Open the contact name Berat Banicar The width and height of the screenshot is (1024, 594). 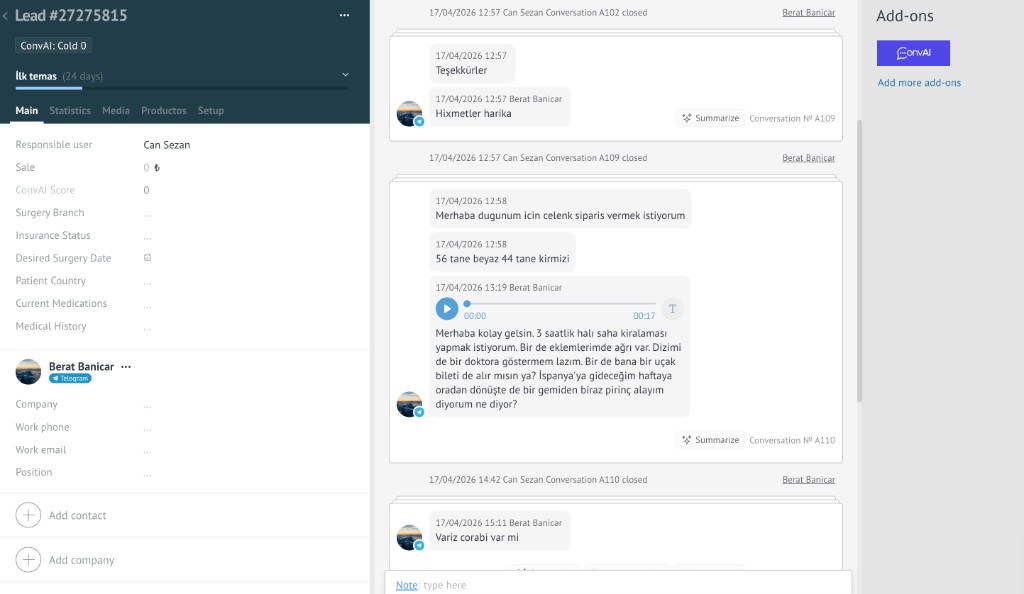click(x=81, y=367)
